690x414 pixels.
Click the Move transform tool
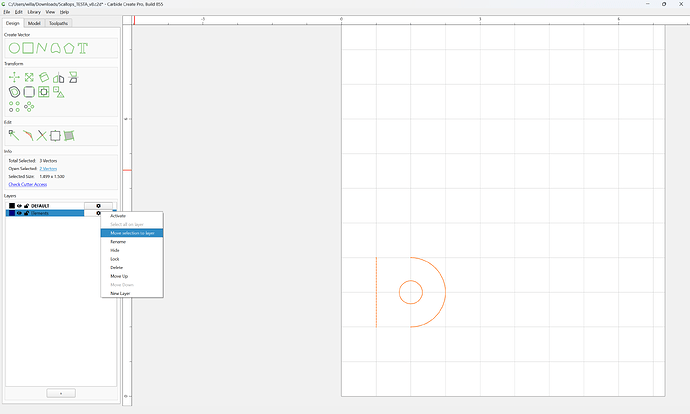point(14,77)
